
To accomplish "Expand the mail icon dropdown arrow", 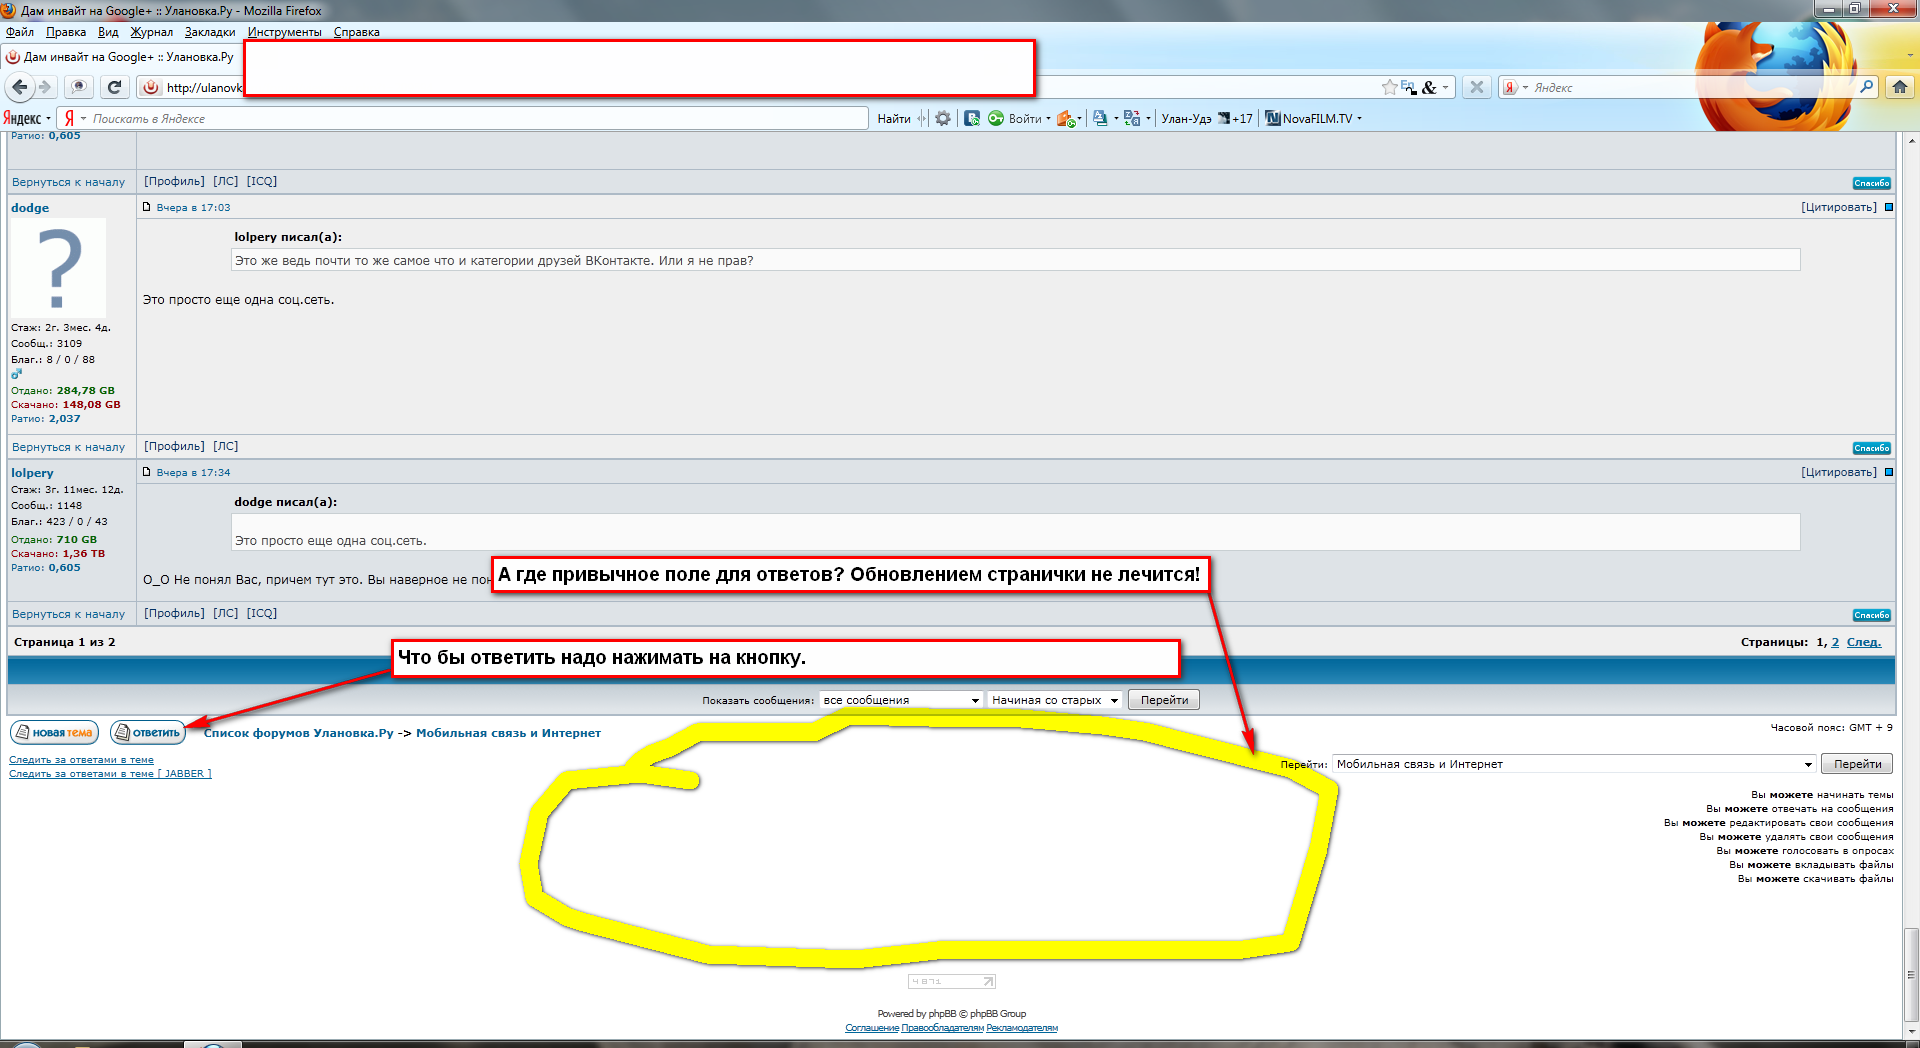I will point(1080,119).
